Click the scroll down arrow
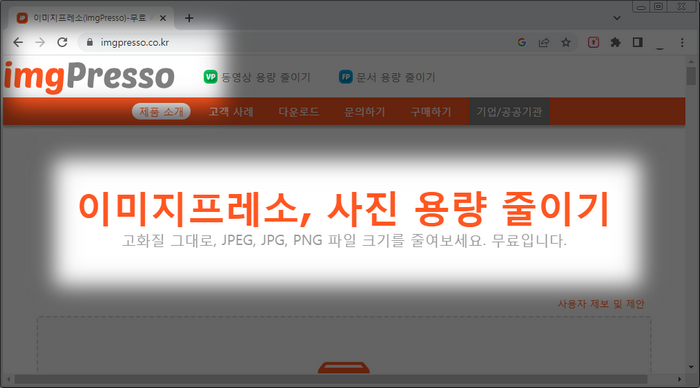 pyautogui.click(x=691, y=367)
